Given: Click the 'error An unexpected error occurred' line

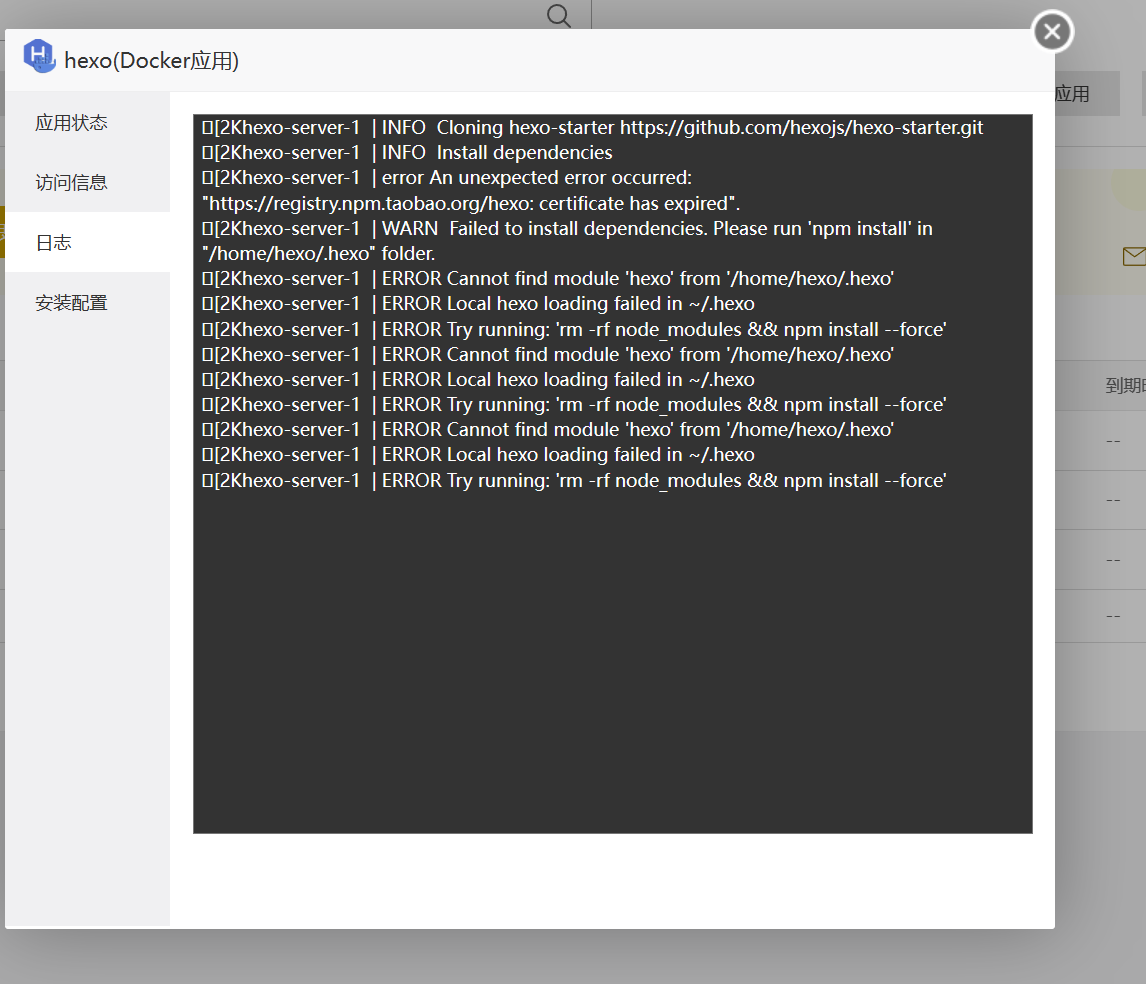Looking at the screenshot, I should [447, 178].
